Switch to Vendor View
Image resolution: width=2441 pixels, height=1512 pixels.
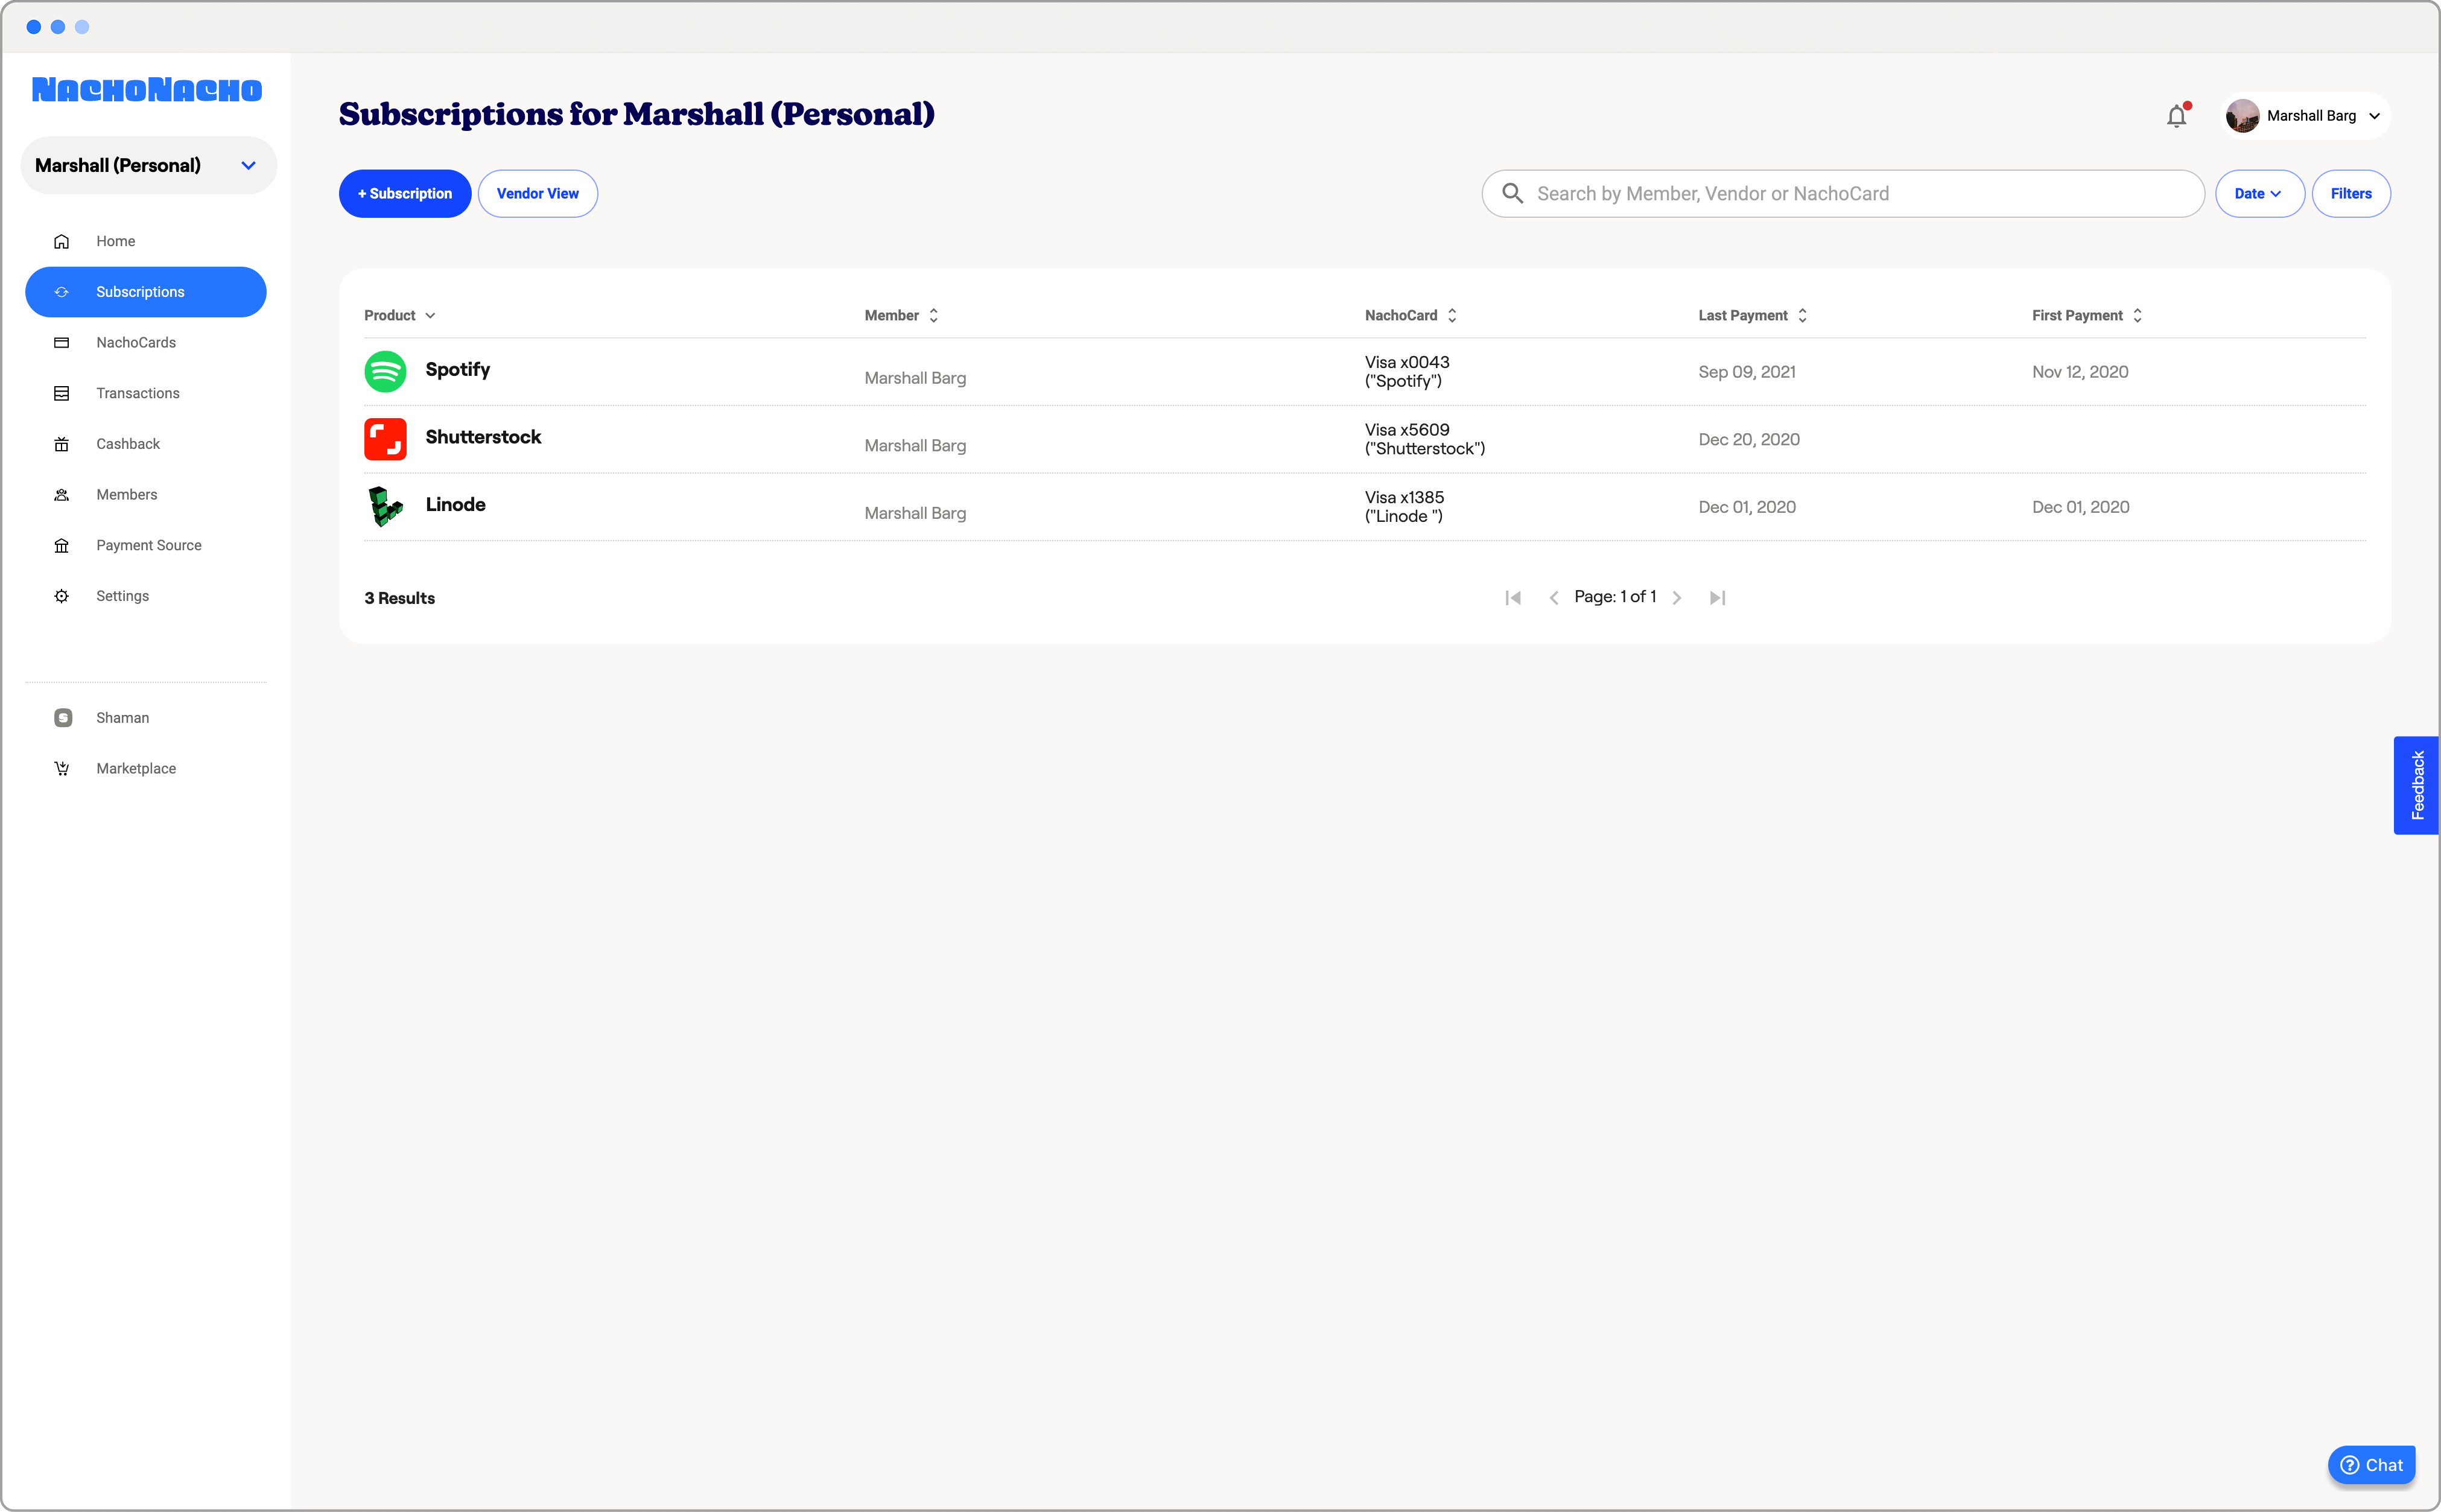[x=537, y=193]
